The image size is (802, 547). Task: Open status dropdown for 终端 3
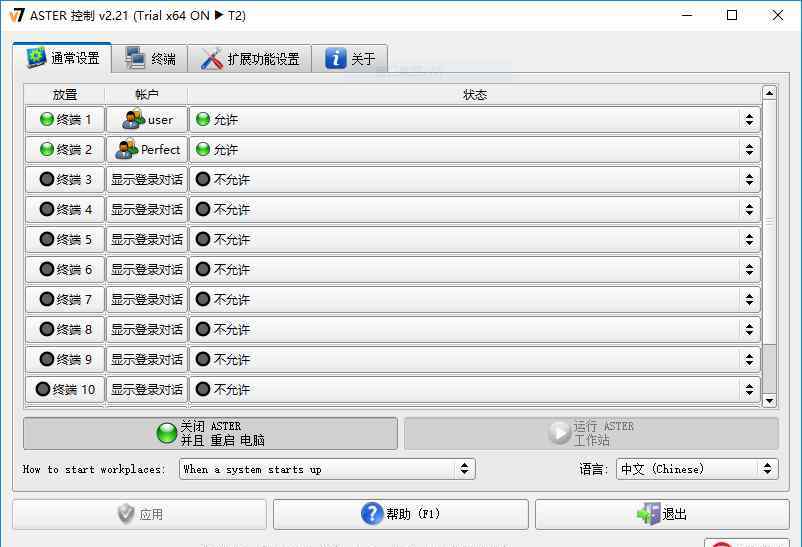tap(475, 180)
